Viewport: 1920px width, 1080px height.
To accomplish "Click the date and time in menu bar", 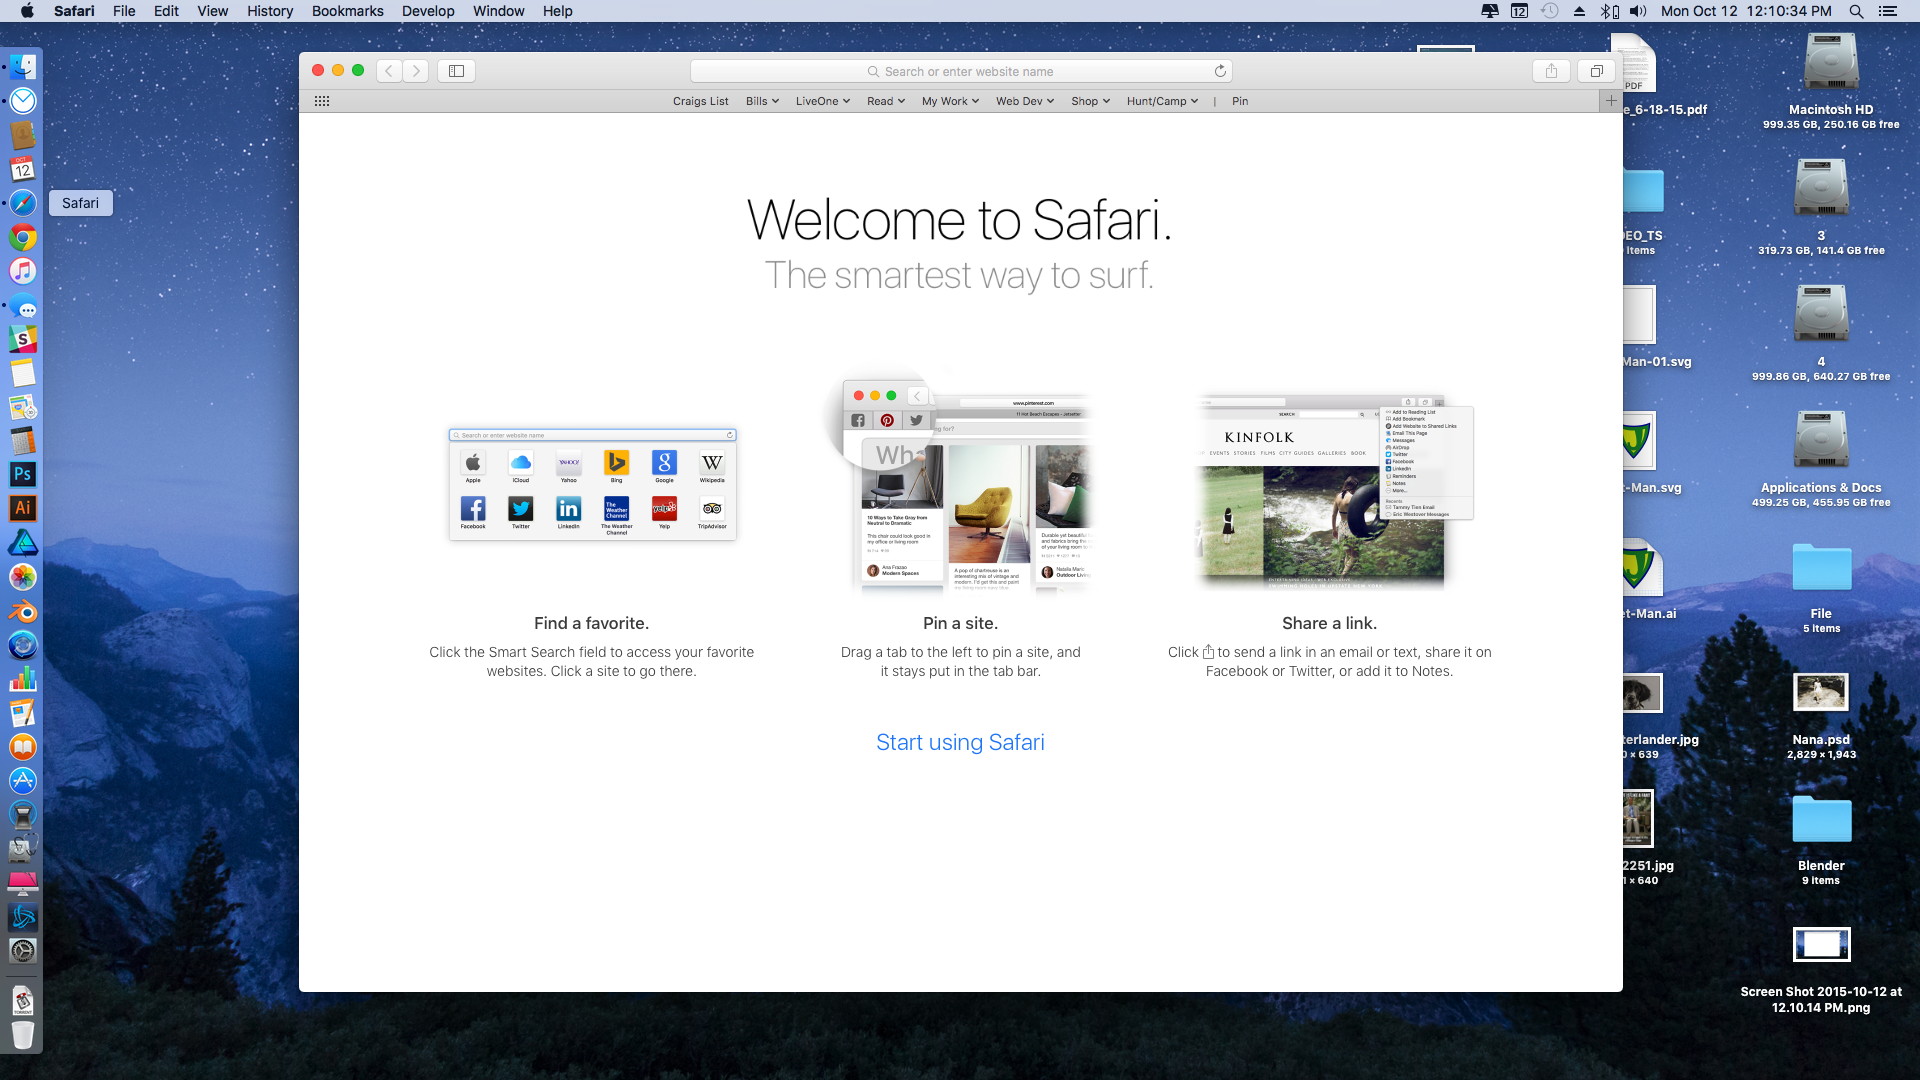I will point(1746,11).
